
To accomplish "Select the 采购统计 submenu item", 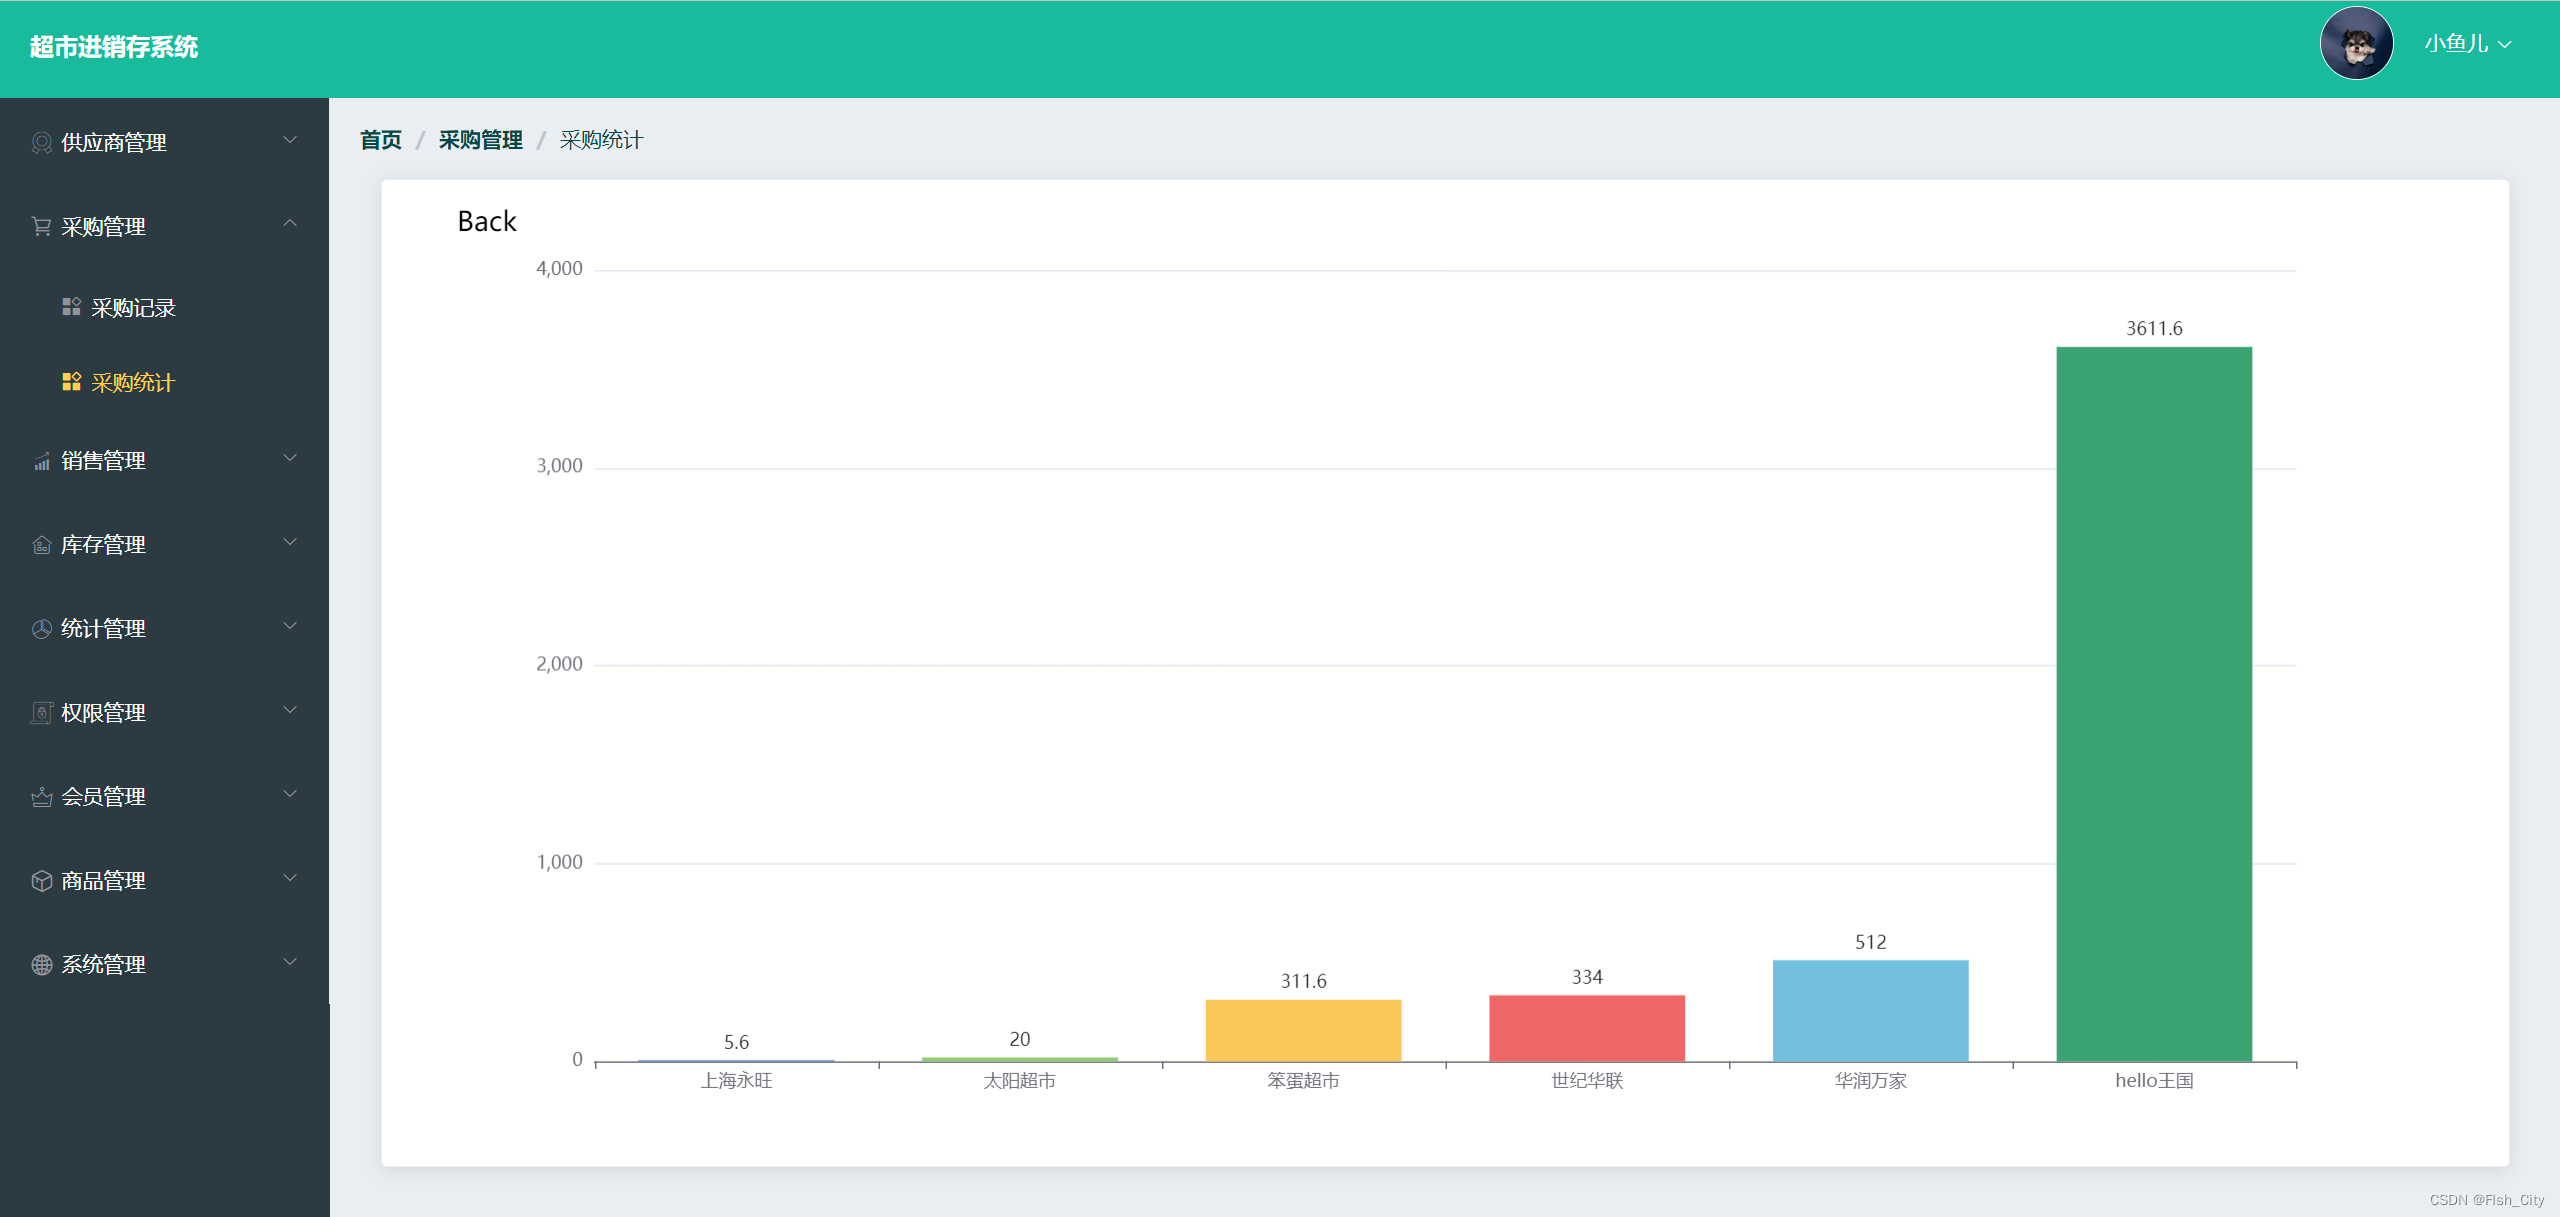I will 164,382.
